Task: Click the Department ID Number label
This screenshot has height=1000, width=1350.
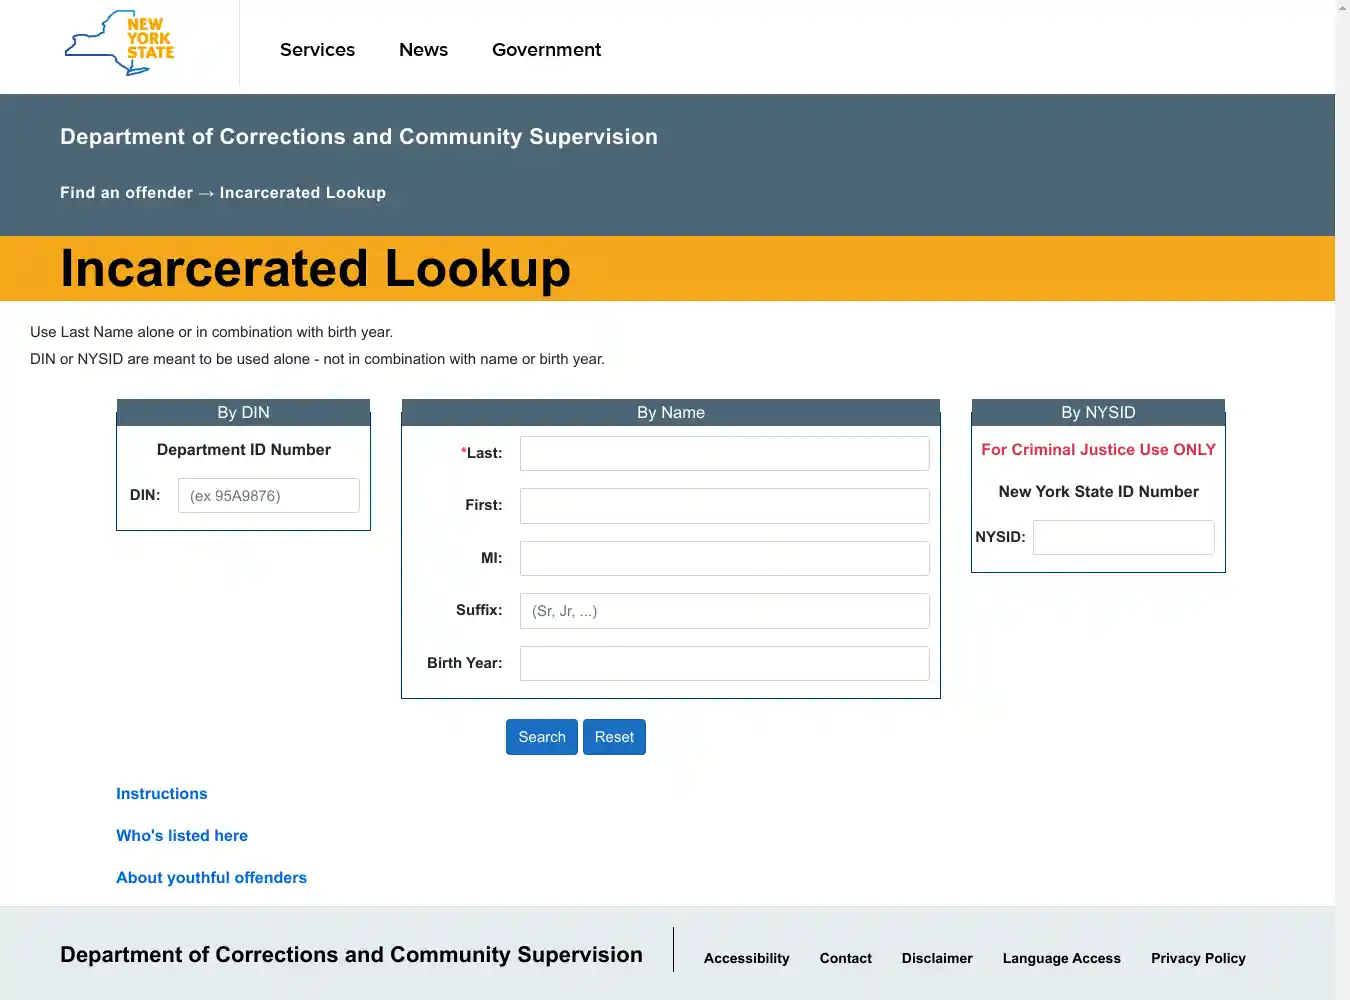Action: point(244,450)
